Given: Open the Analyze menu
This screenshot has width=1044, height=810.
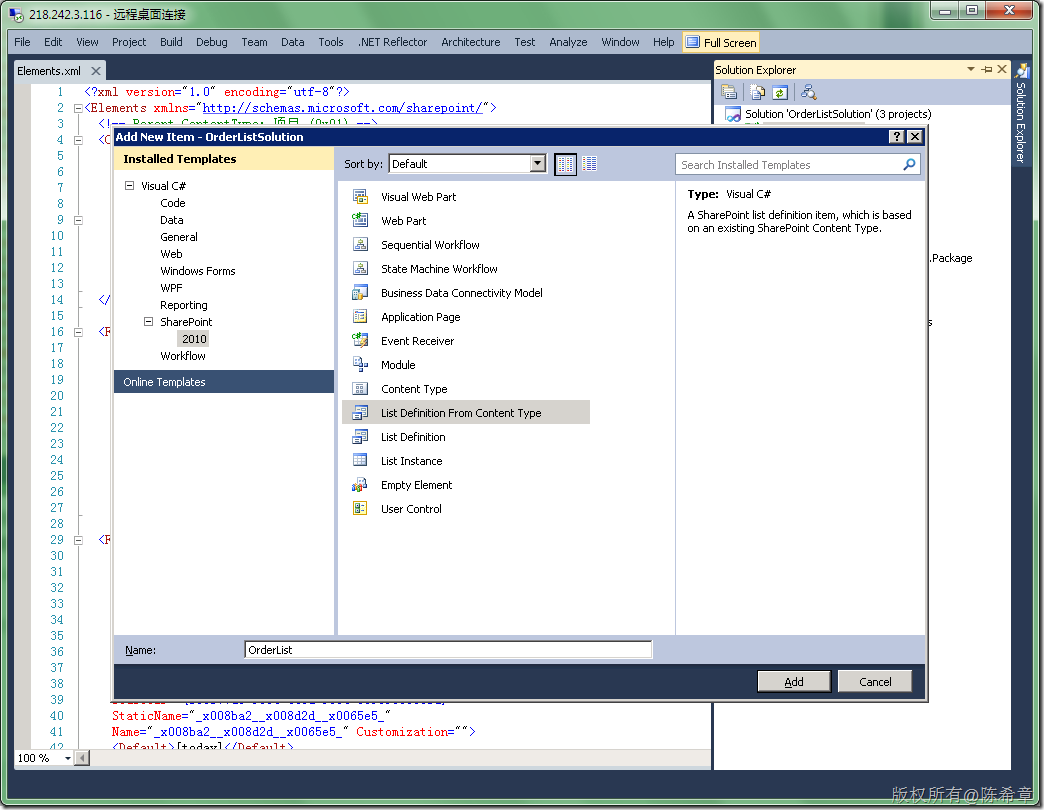Looking at the screenshot, I should tap(568, 42).
